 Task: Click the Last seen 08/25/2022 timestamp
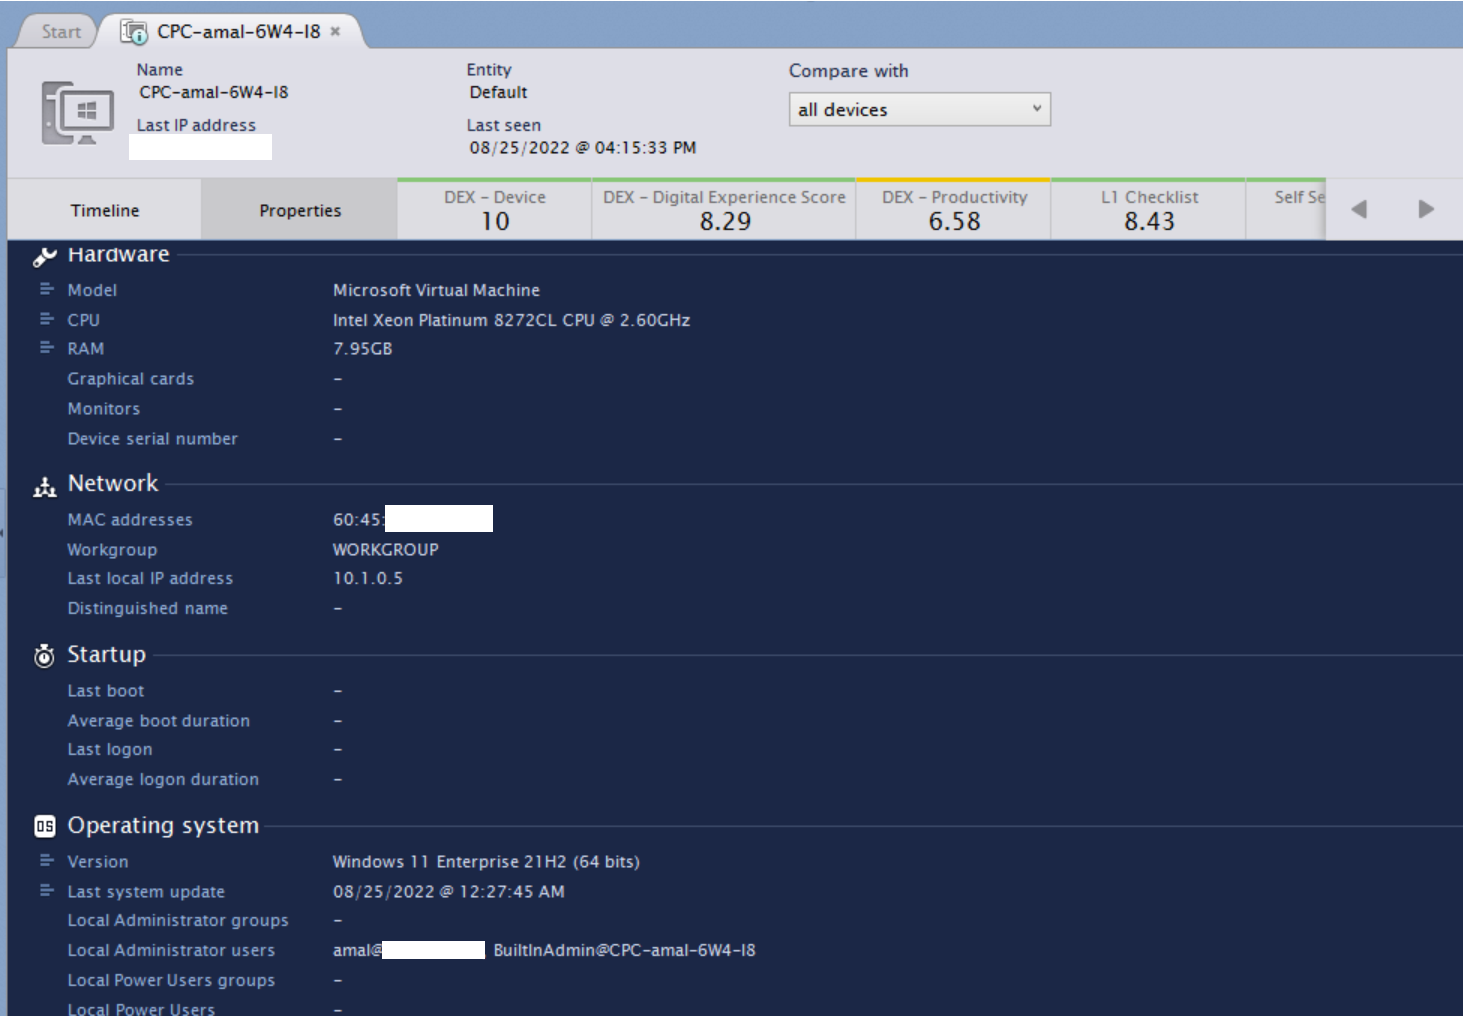[582, 147]
